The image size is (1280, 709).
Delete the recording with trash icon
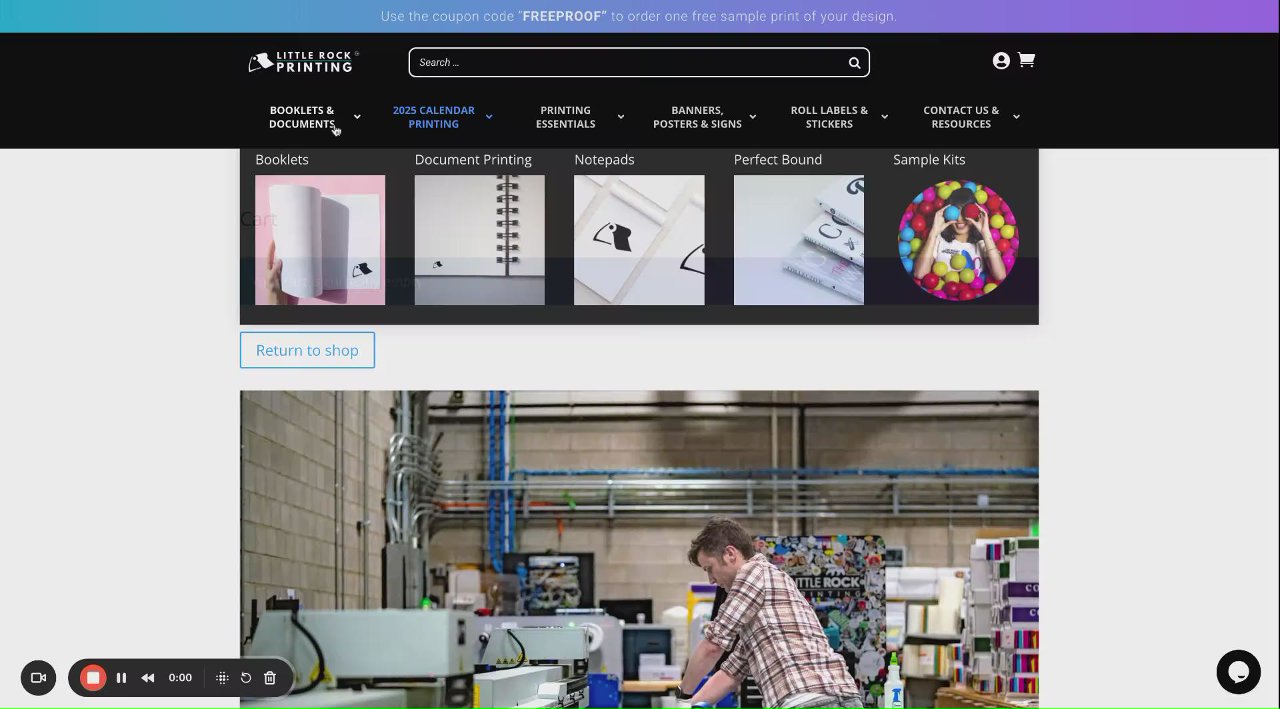tap(270, 678)
